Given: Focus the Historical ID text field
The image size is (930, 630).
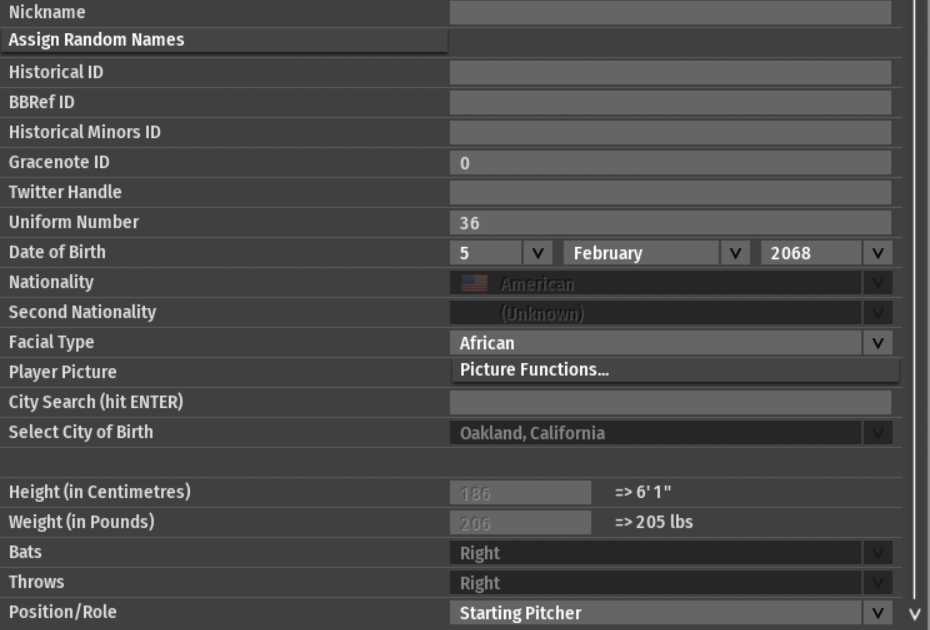Looking at the screenshot, I should tap(670, 72).
